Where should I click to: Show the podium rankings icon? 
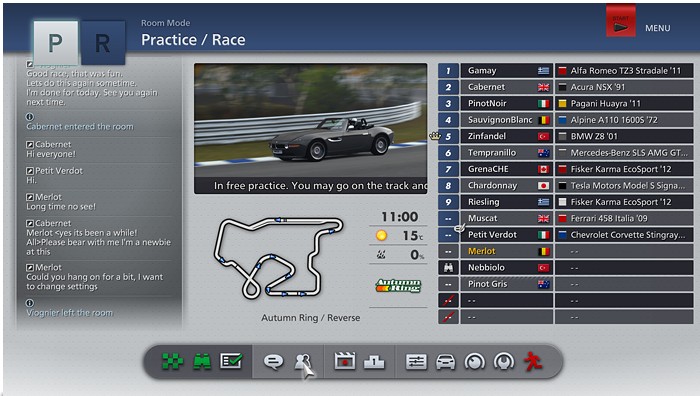coord(374,362)
